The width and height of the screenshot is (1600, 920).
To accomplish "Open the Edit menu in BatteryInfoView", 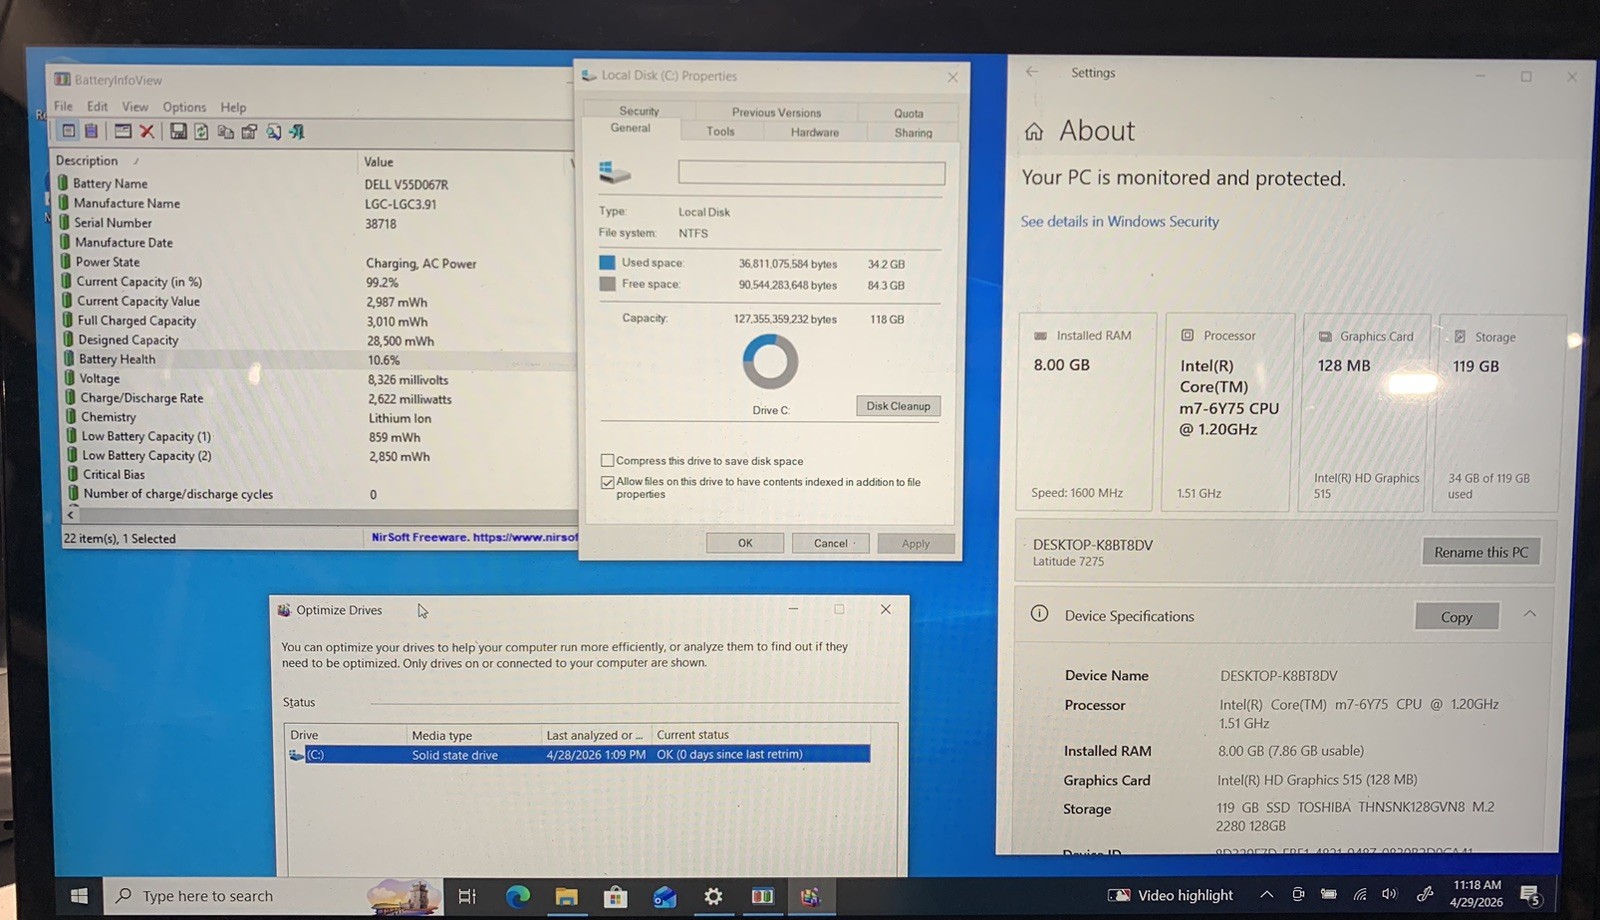I will click(x=97, y=106).
